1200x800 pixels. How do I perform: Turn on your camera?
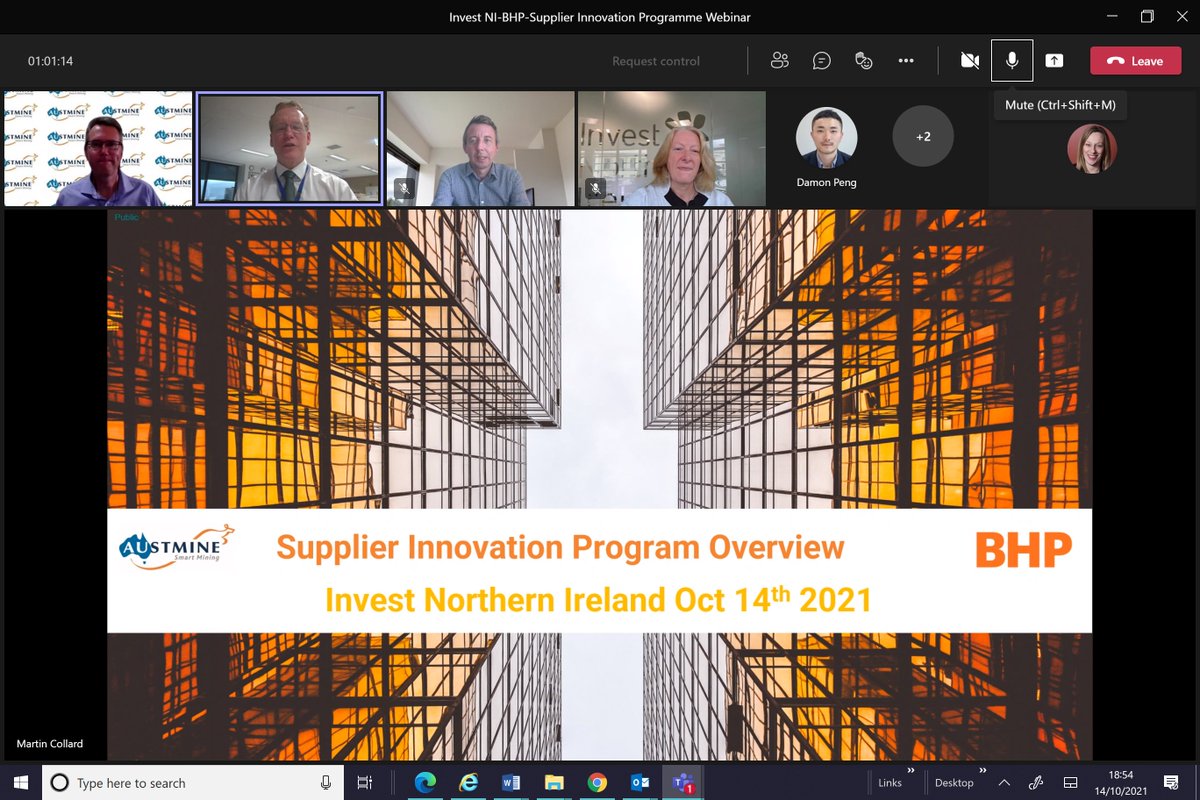[x=969, y=60]
